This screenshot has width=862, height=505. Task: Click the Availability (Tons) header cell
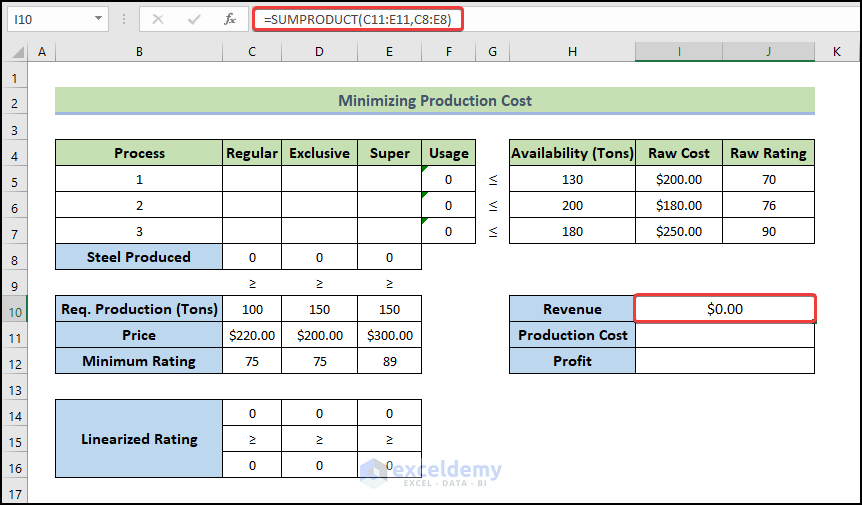click(x=572, y=153)
